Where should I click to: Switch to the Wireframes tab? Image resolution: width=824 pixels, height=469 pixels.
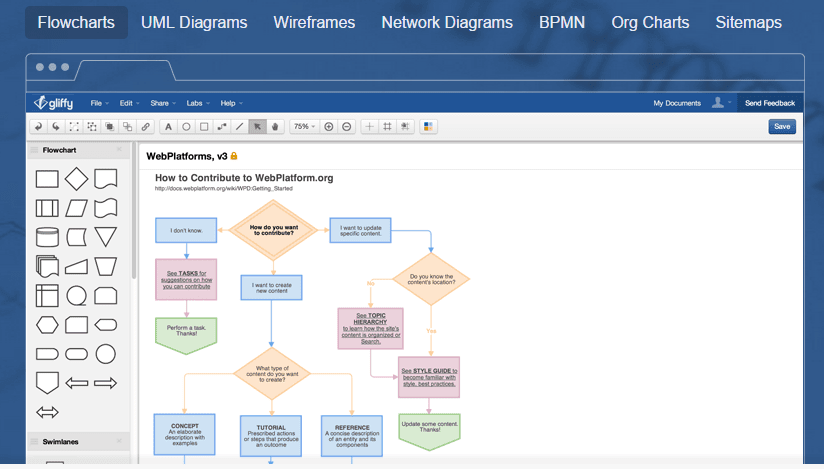(x=314, y=23)
